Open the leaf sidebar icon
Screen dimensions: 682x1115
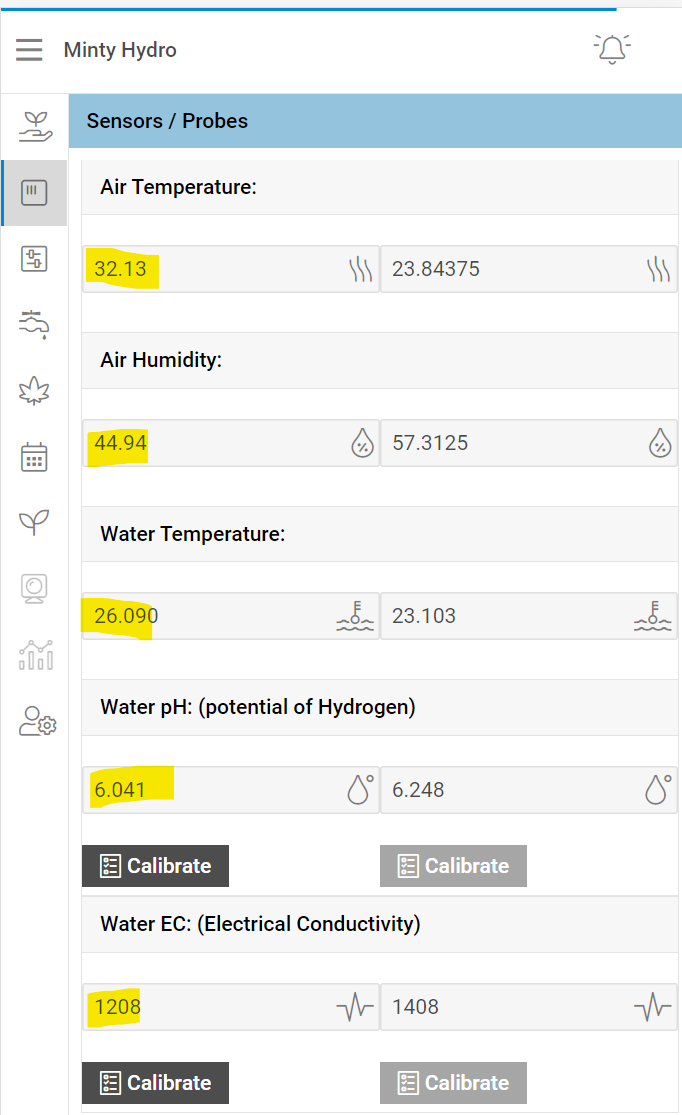click(35, 391)
